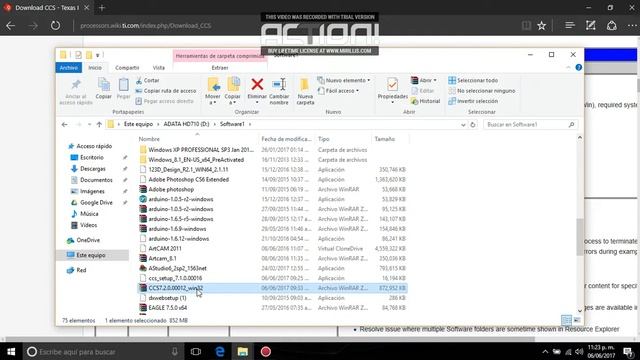Image resolution: width=640 pixels, height=360 pixels.
Task: Click Este equipo in address breadcrumb
Action: [x=138, y=124]
